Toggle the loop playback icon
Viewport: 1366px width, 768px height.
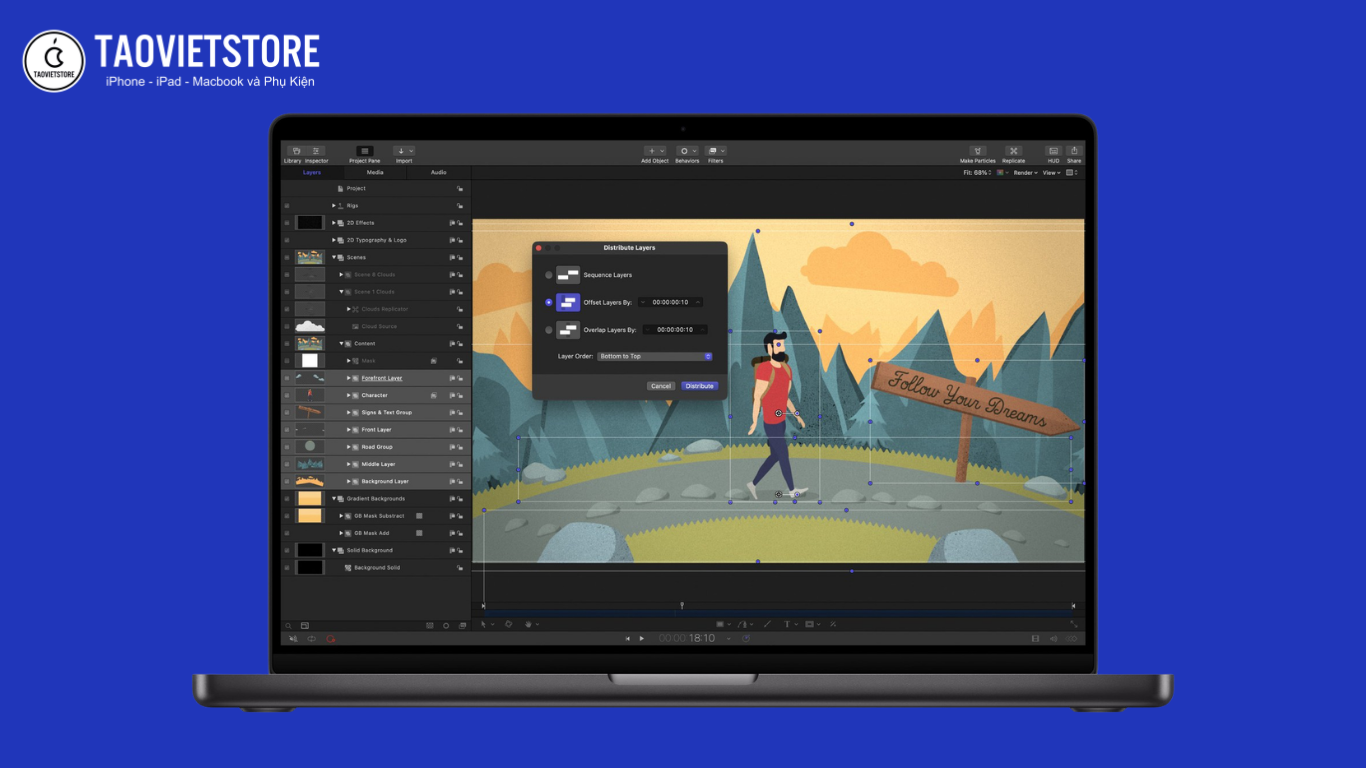click(x=311, y=638)
